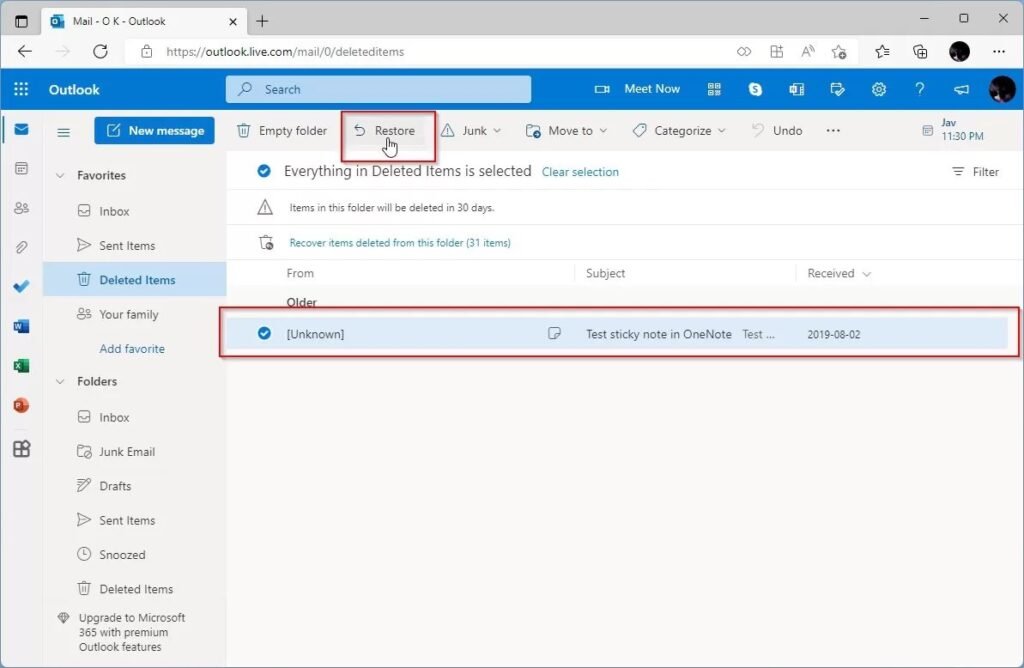
Task: Open Mail in the left rail
Action: coord(21,129)
